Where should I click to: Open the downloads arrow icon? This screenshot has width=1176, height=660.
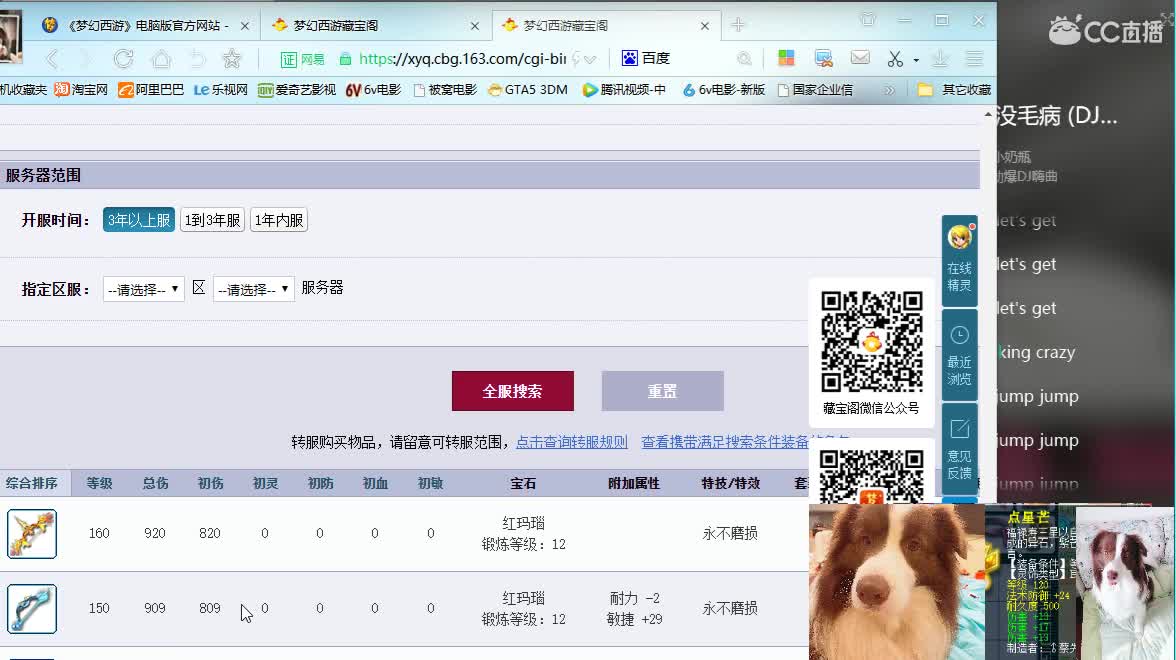[940, 58]
